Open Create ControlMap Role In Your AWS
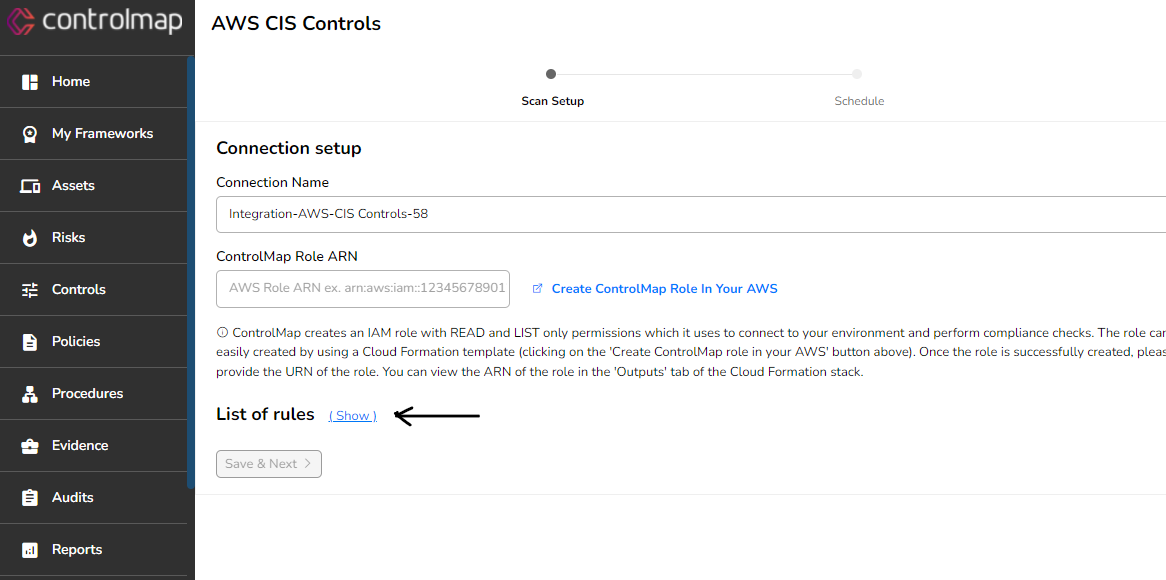 (x=664, y=288)
